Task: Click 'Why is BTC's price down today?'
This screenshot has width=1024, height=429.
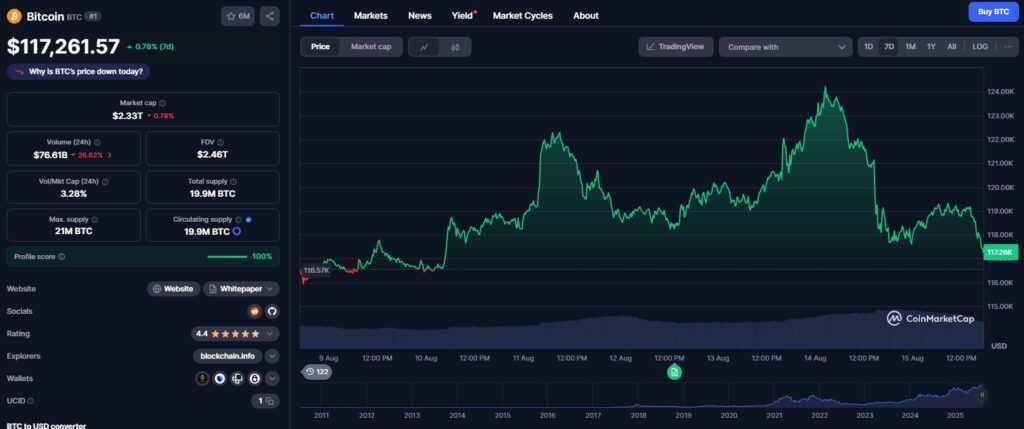Action: point(78,71)
